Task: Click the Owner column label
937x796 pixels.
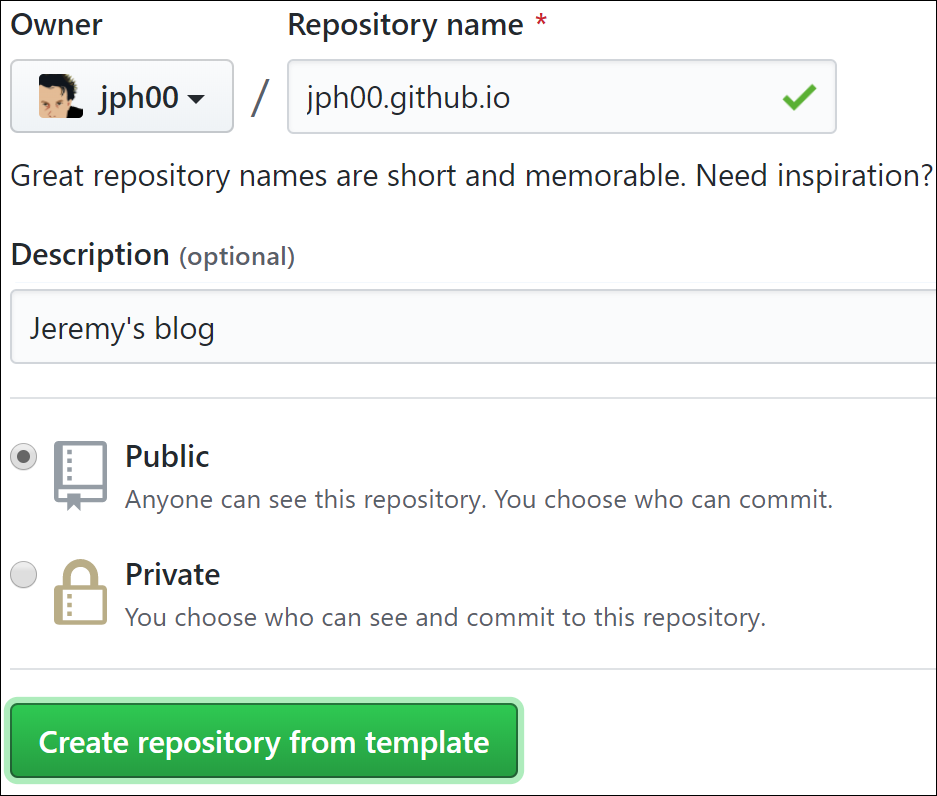Action: point(55,24)
